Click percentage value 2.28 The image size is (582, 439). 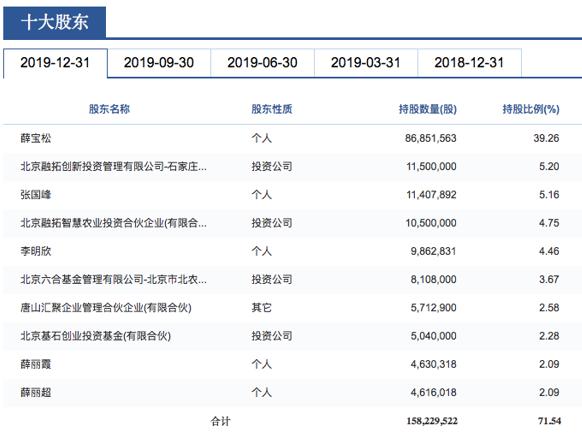[549, 336]
